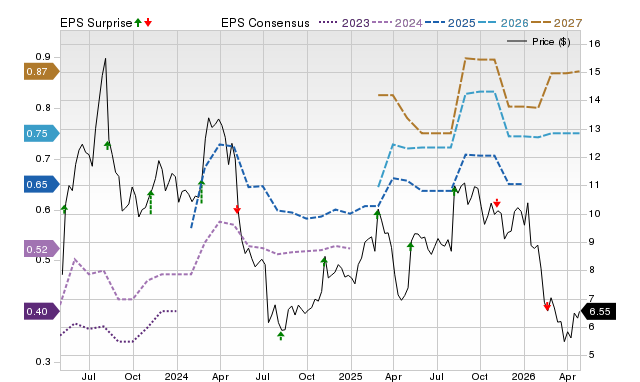
Task: Click the 0.3 label on the left axis
Action: [42, 362]
